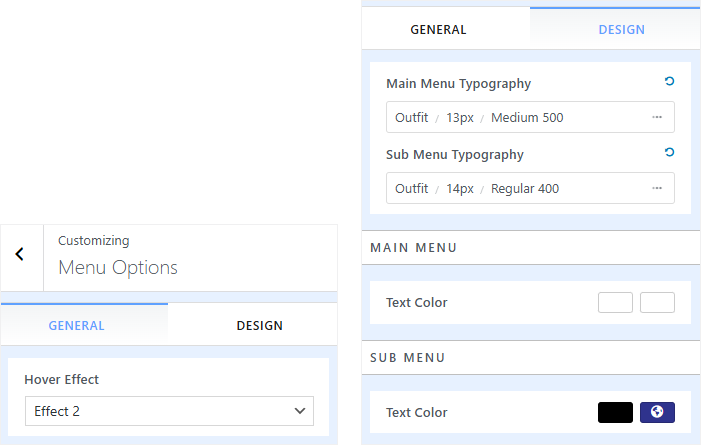Select General tab above Main Menu Typography
The height and width of the screenshot is (445, 701).
438,29
